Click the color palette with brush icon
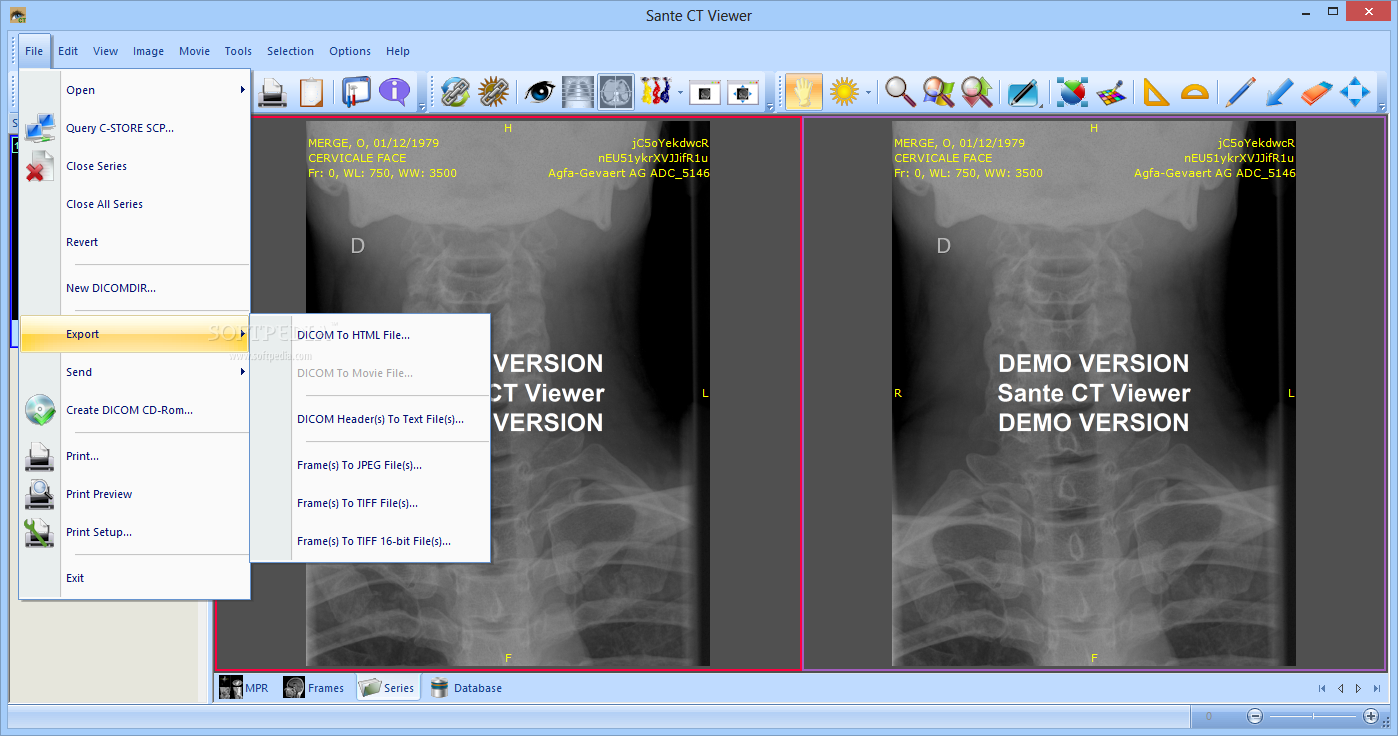This screenshot has width=1398, height=736. (x=1110, y=92)
